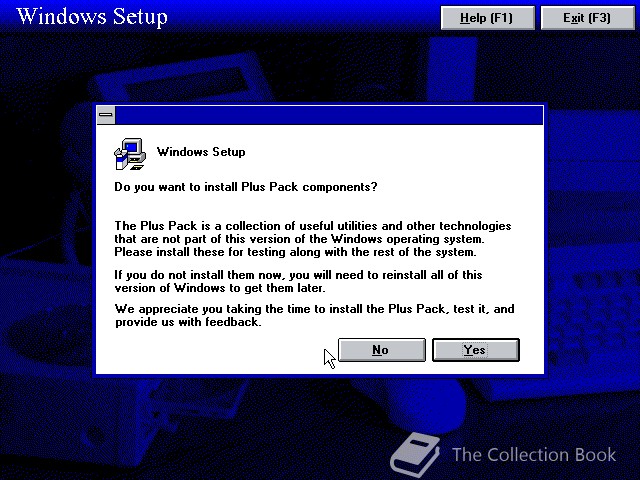The width and height of the screenshot is (640, 480).
Task: Choose Yes to install Plus Pack
Action: tap(476, 350)
